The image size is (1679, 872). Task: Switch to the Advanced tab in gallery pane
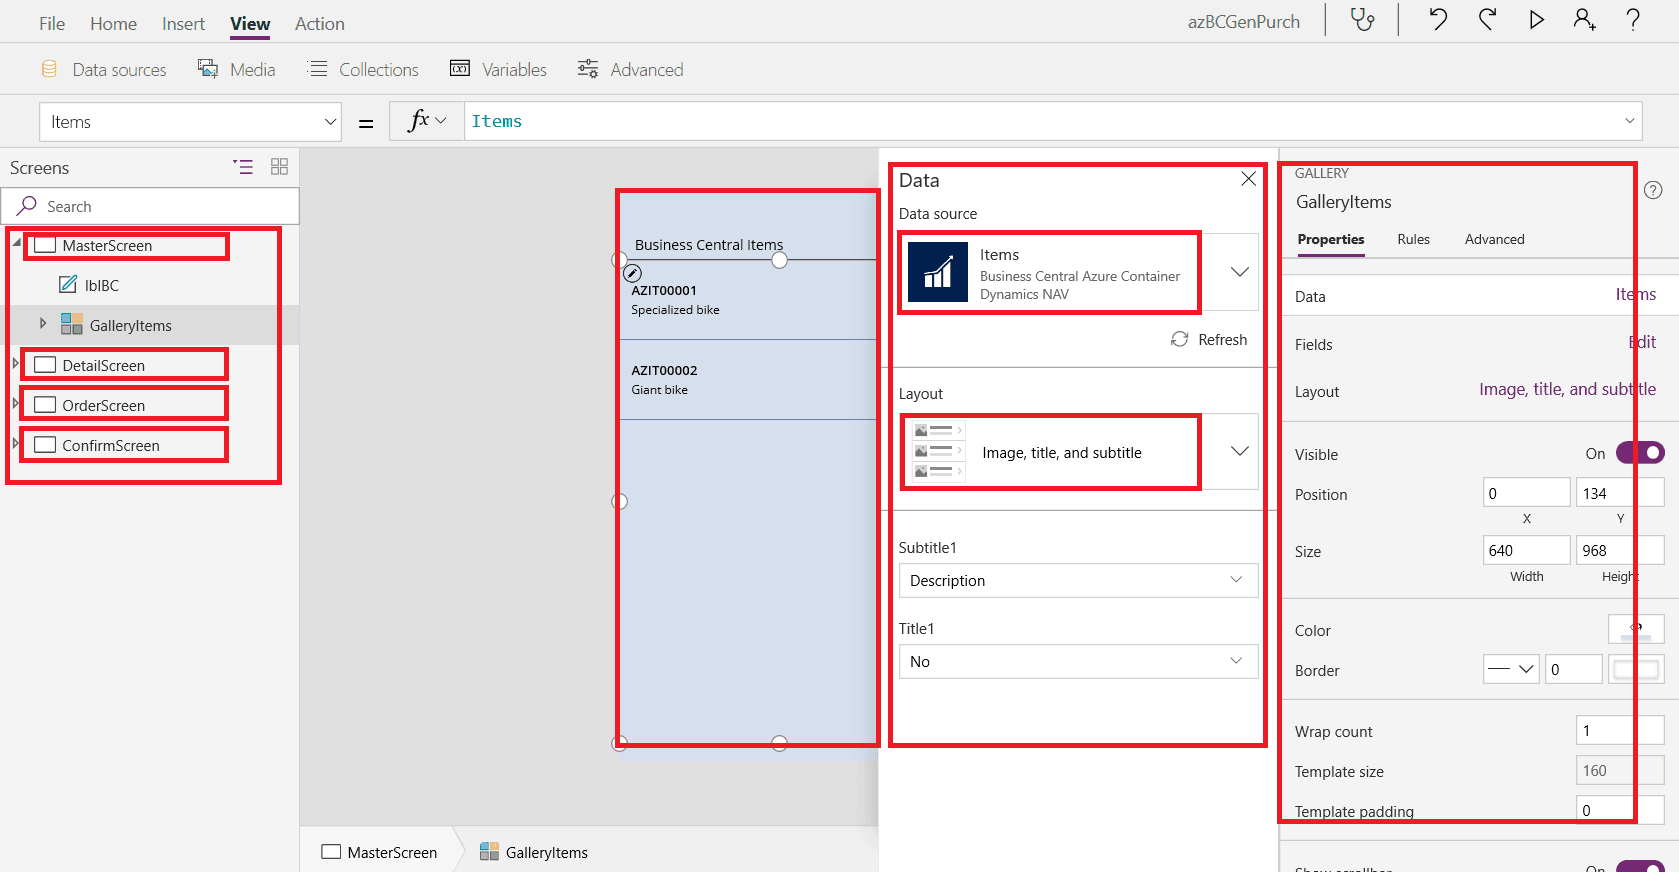point(1494,239)
